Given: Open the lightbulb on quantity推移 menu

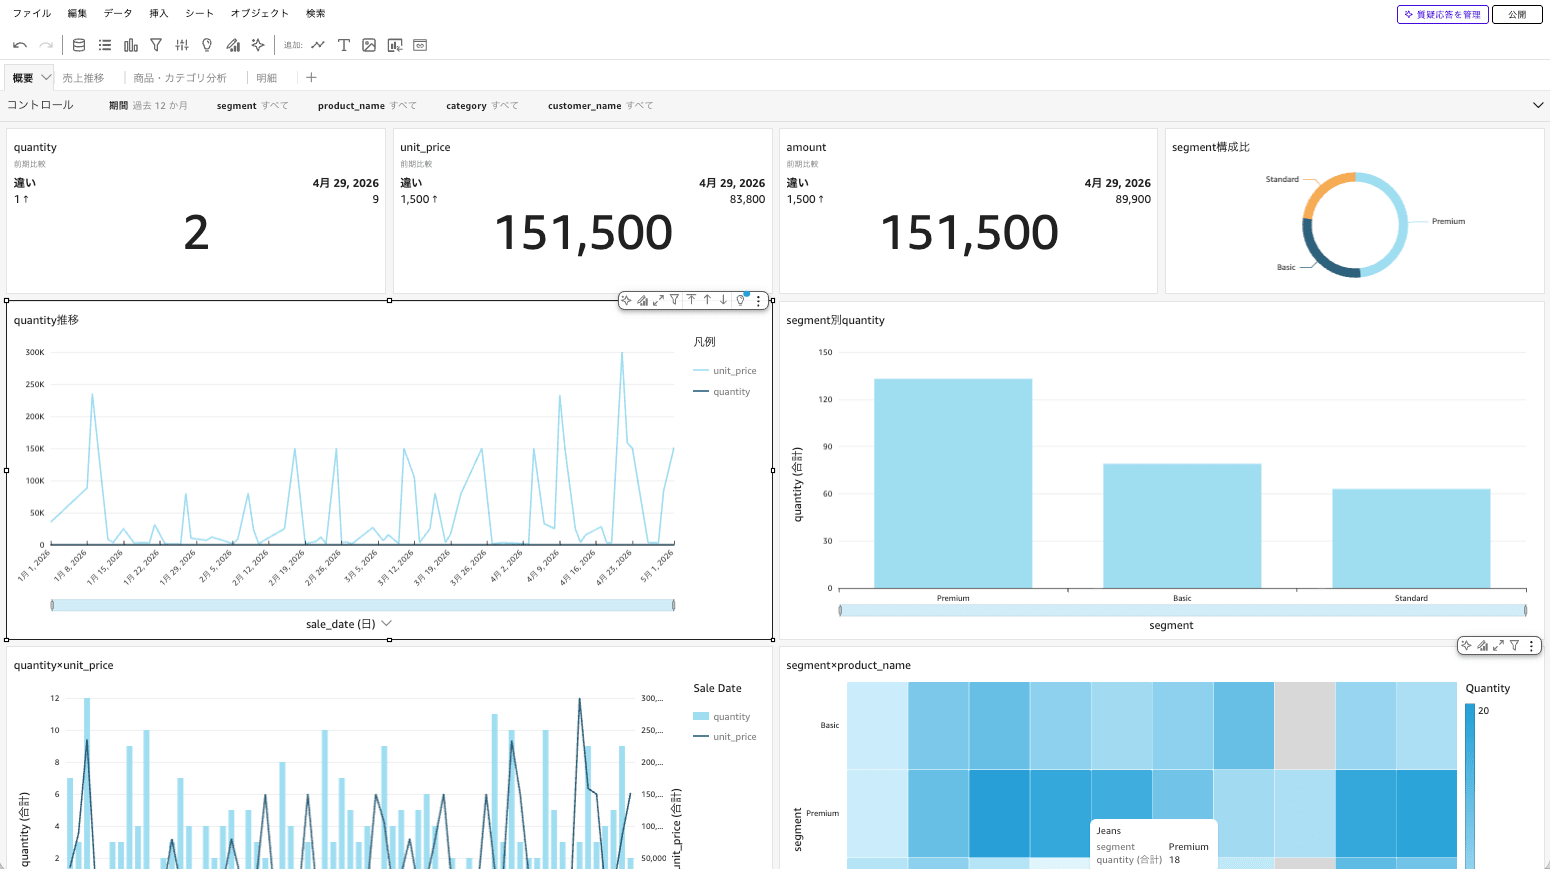Looking at the screenshot, I should [741, 300].
